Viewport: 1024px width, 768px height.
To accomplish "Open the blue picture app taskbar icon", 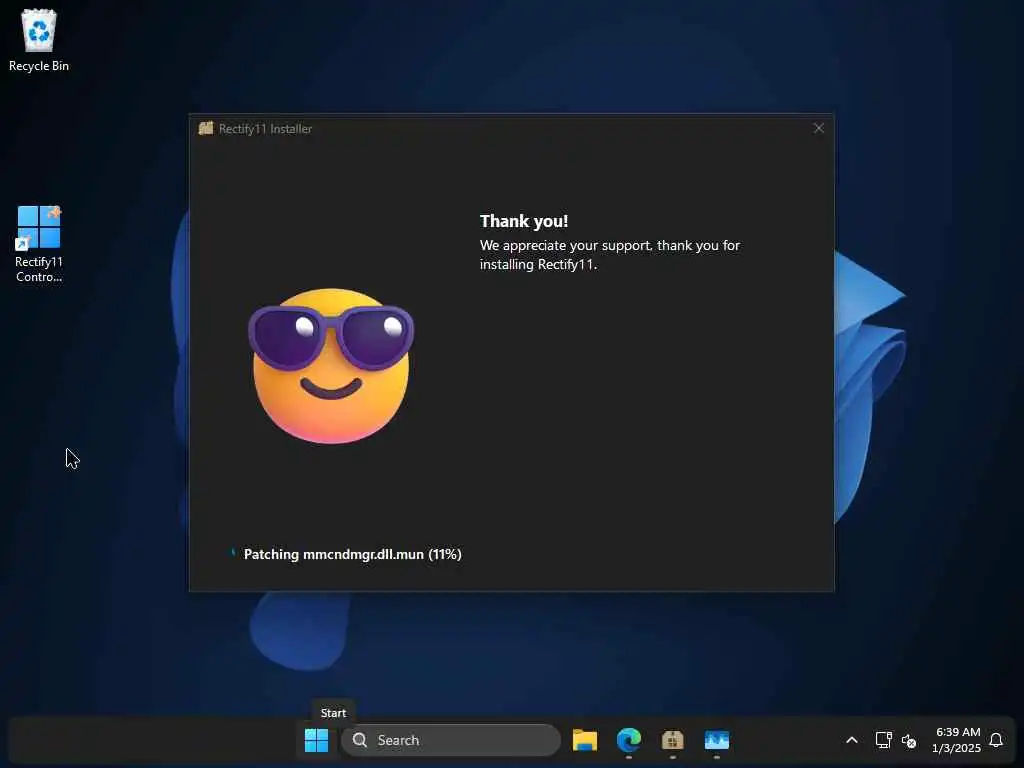I will (x=716, y=740).
